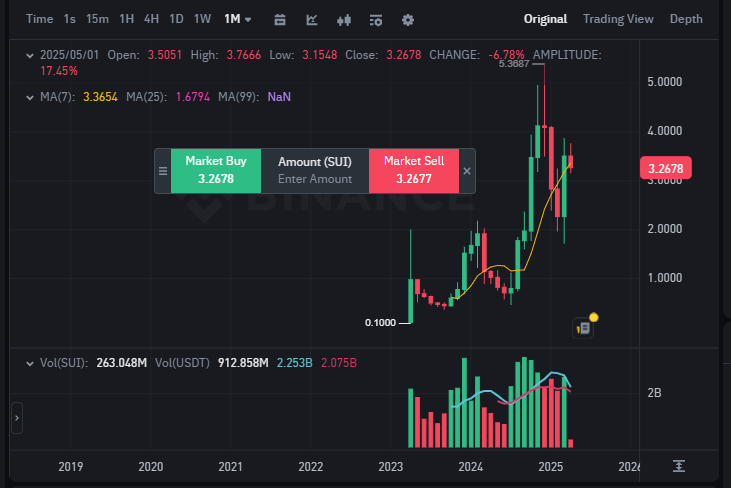Click the Vol(USDT) 912.858M value
The width and height of the screenshot is (731, 488).
click(x=243, y=363)
